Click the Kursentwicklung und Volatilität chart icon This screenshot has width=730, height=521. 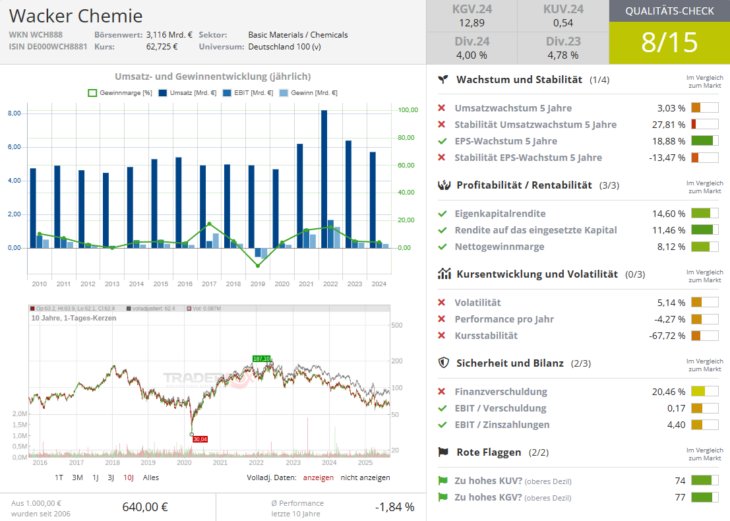coord(444,274)
